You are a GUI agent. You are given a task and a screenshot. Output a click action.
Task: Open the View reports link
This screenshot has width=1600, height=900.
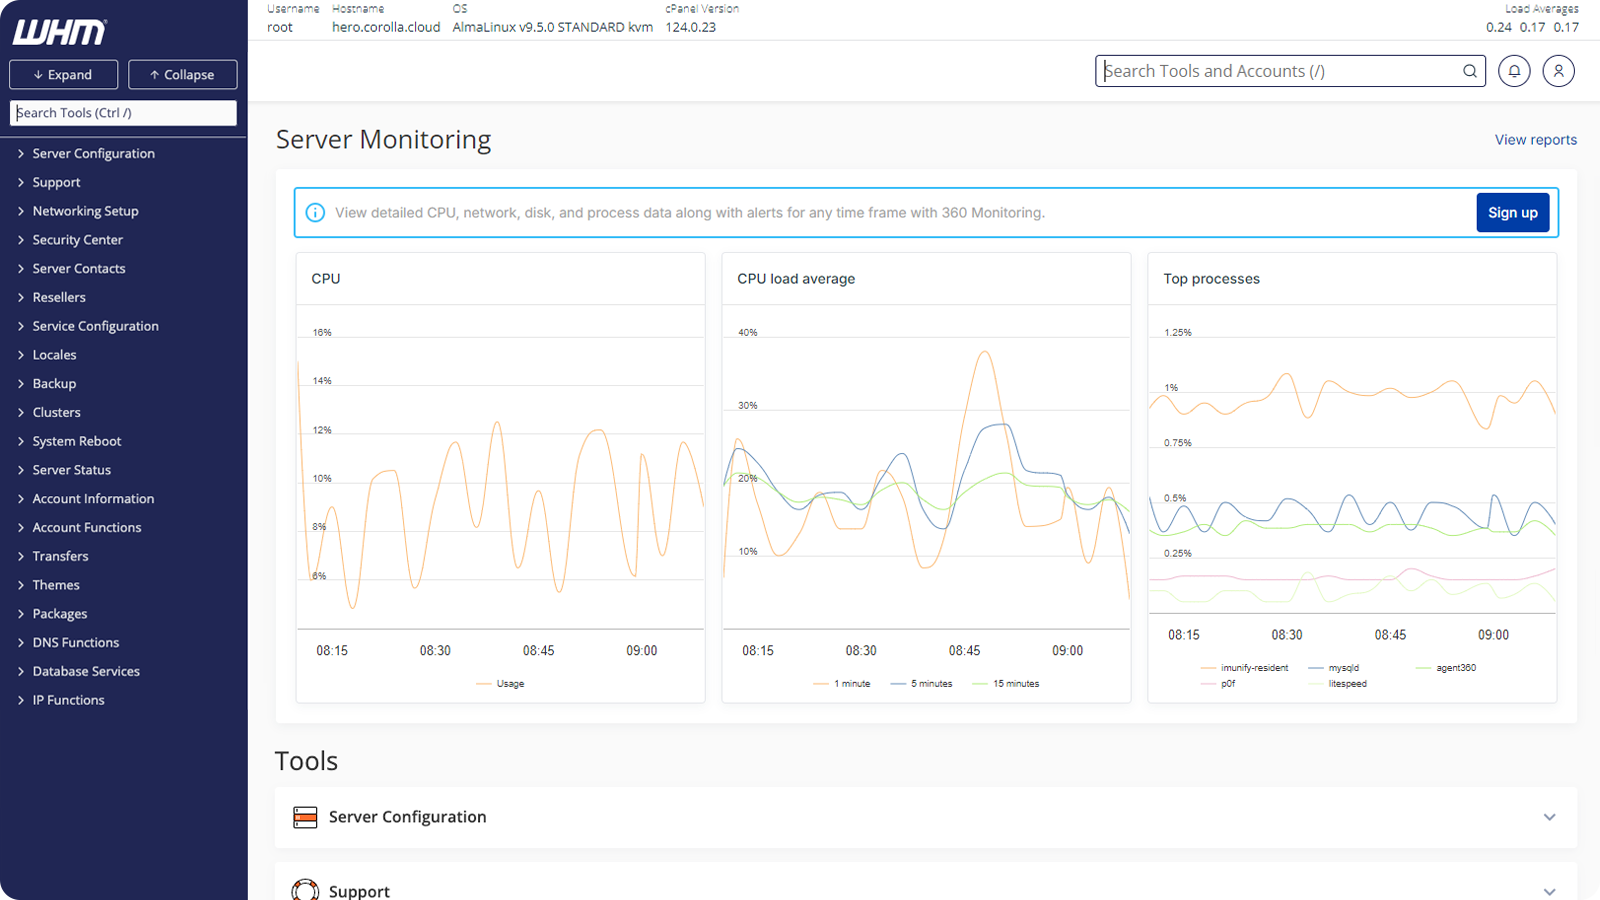[x=1535, y=140]
